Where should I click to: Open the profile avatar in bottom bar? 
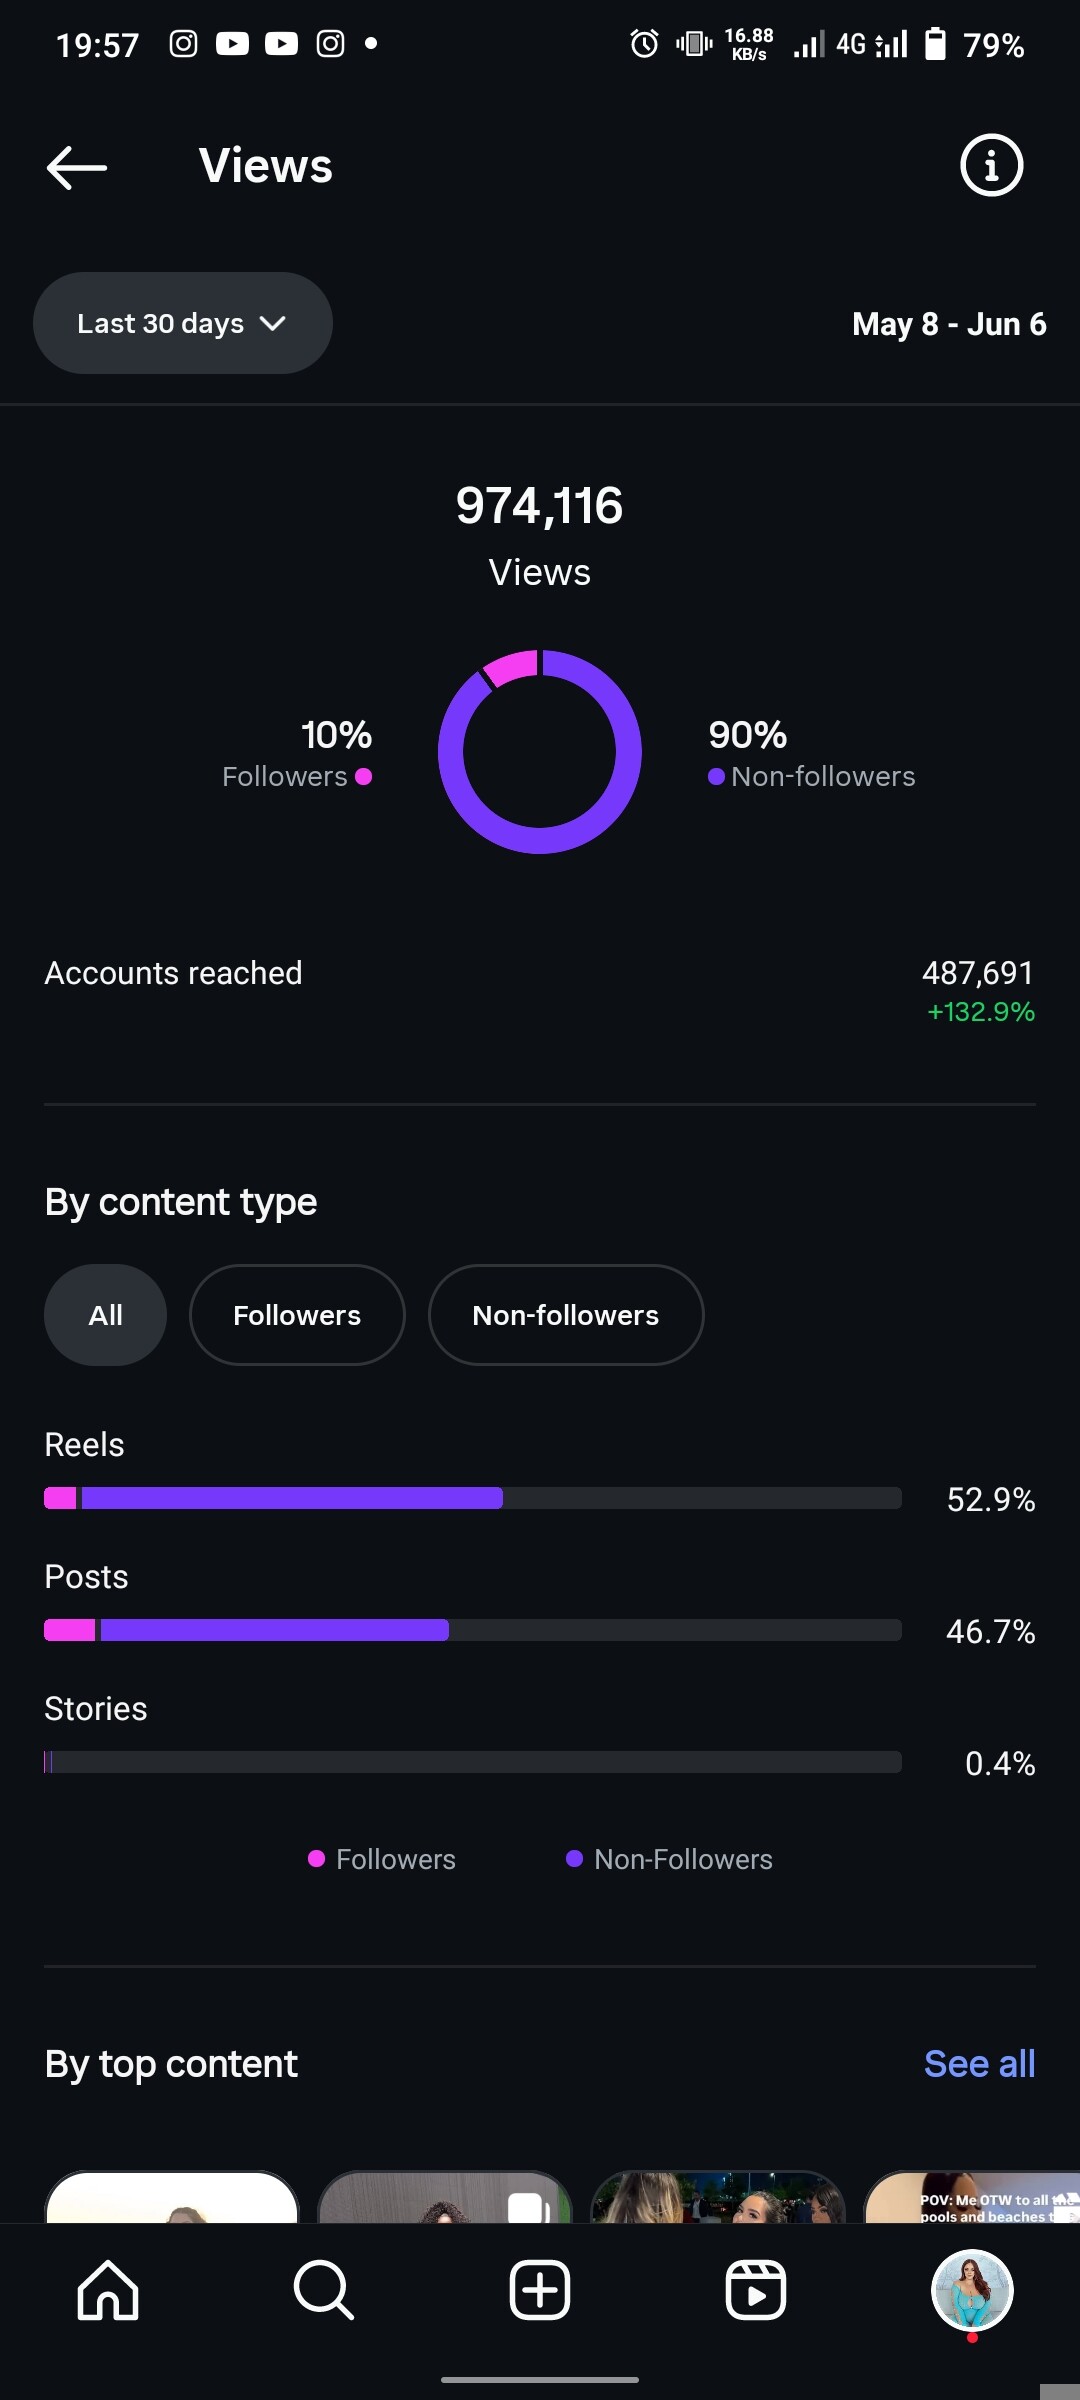[972, 2290]
